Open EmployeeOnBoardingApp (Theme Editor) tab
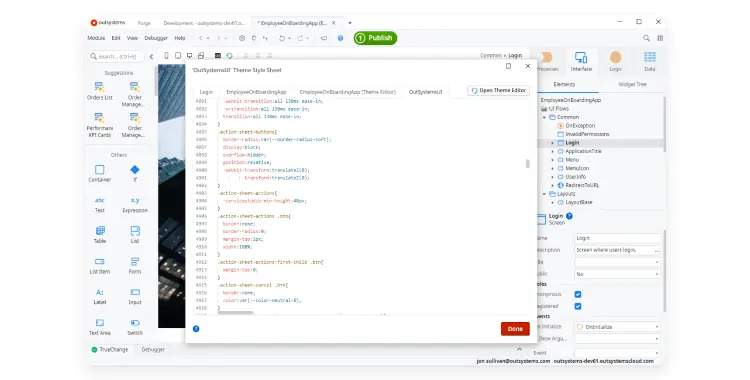Screen dimensions: 750x380 pos(348,92)
